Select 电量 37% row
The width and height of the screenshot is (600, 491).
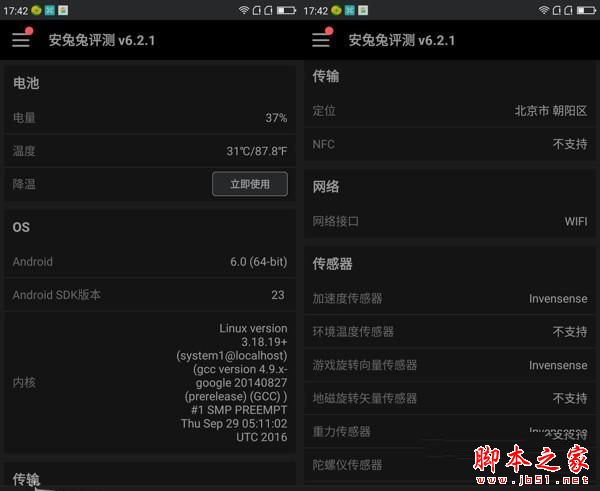pos(150,117)
